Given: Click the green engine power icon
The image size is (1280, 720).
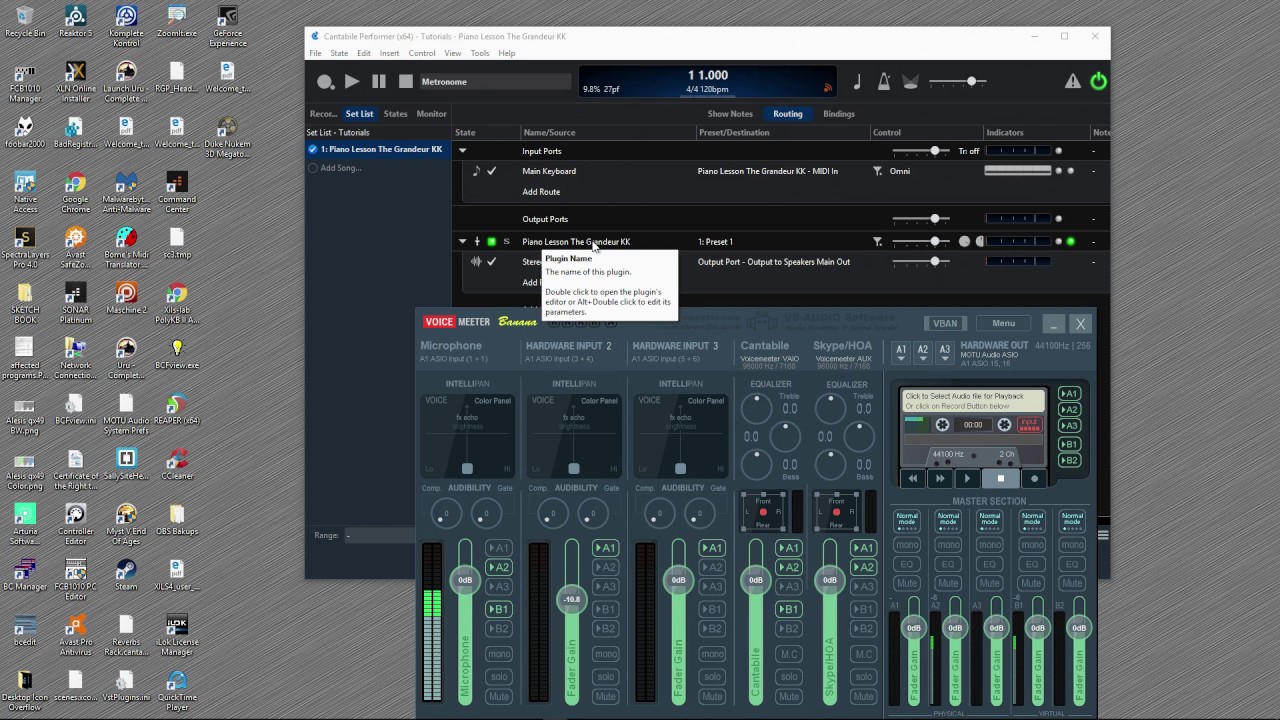Looking at the screenshot, I should point(1098,82).
